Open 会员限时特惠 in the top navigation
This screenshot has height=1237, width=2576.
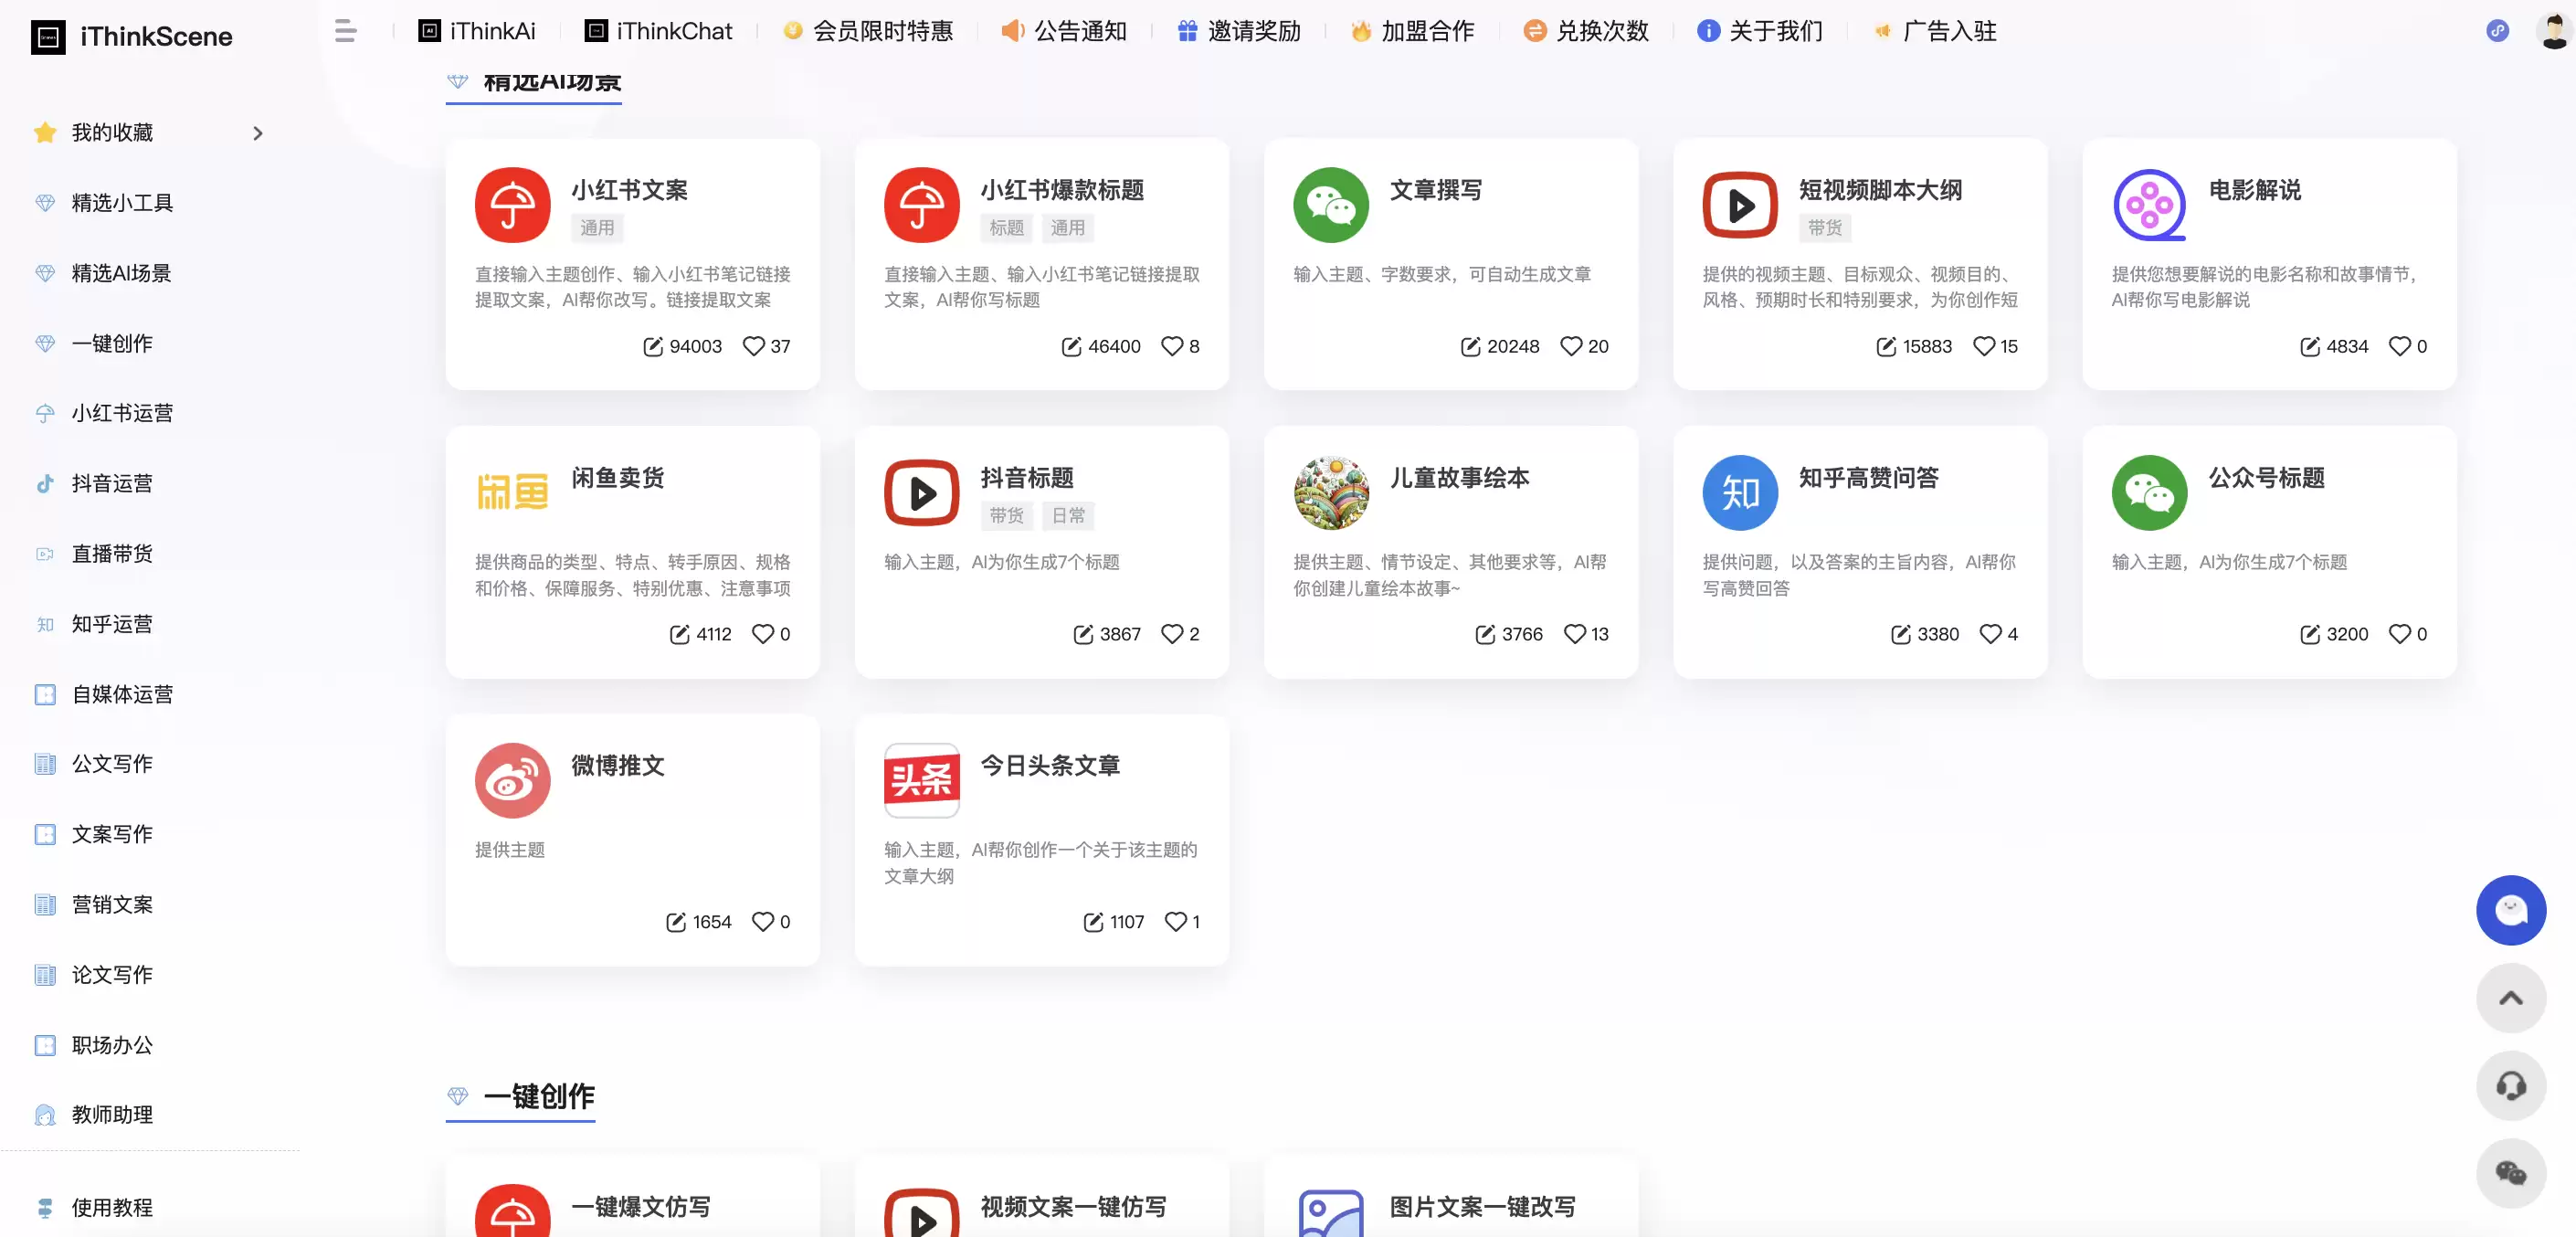click(868, 31)
